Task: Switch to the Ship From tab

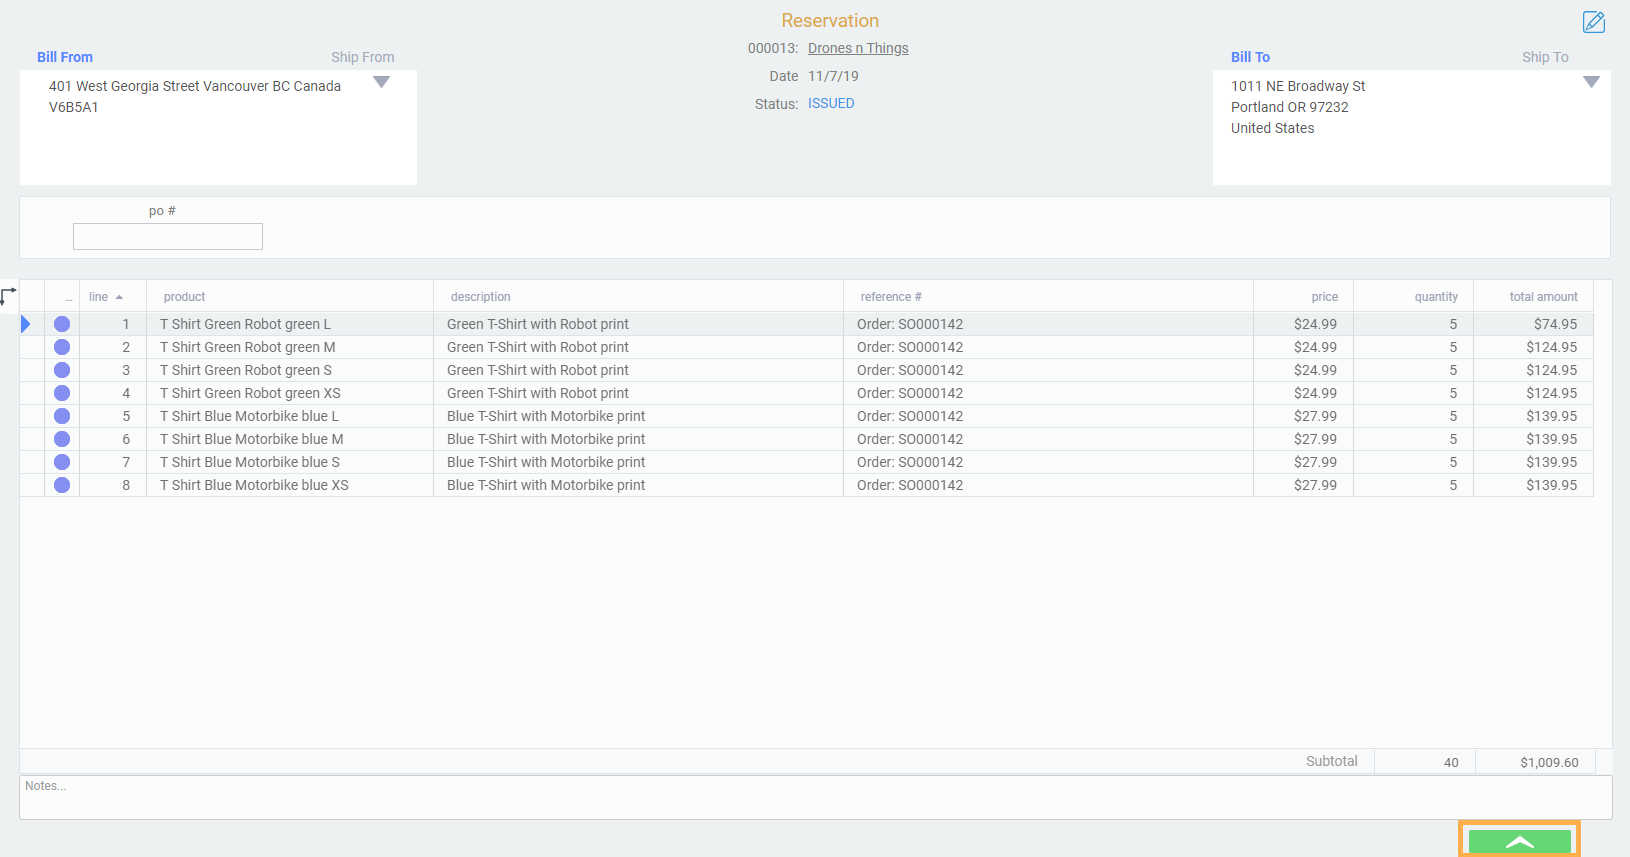Action: click(x=363, y=57)
